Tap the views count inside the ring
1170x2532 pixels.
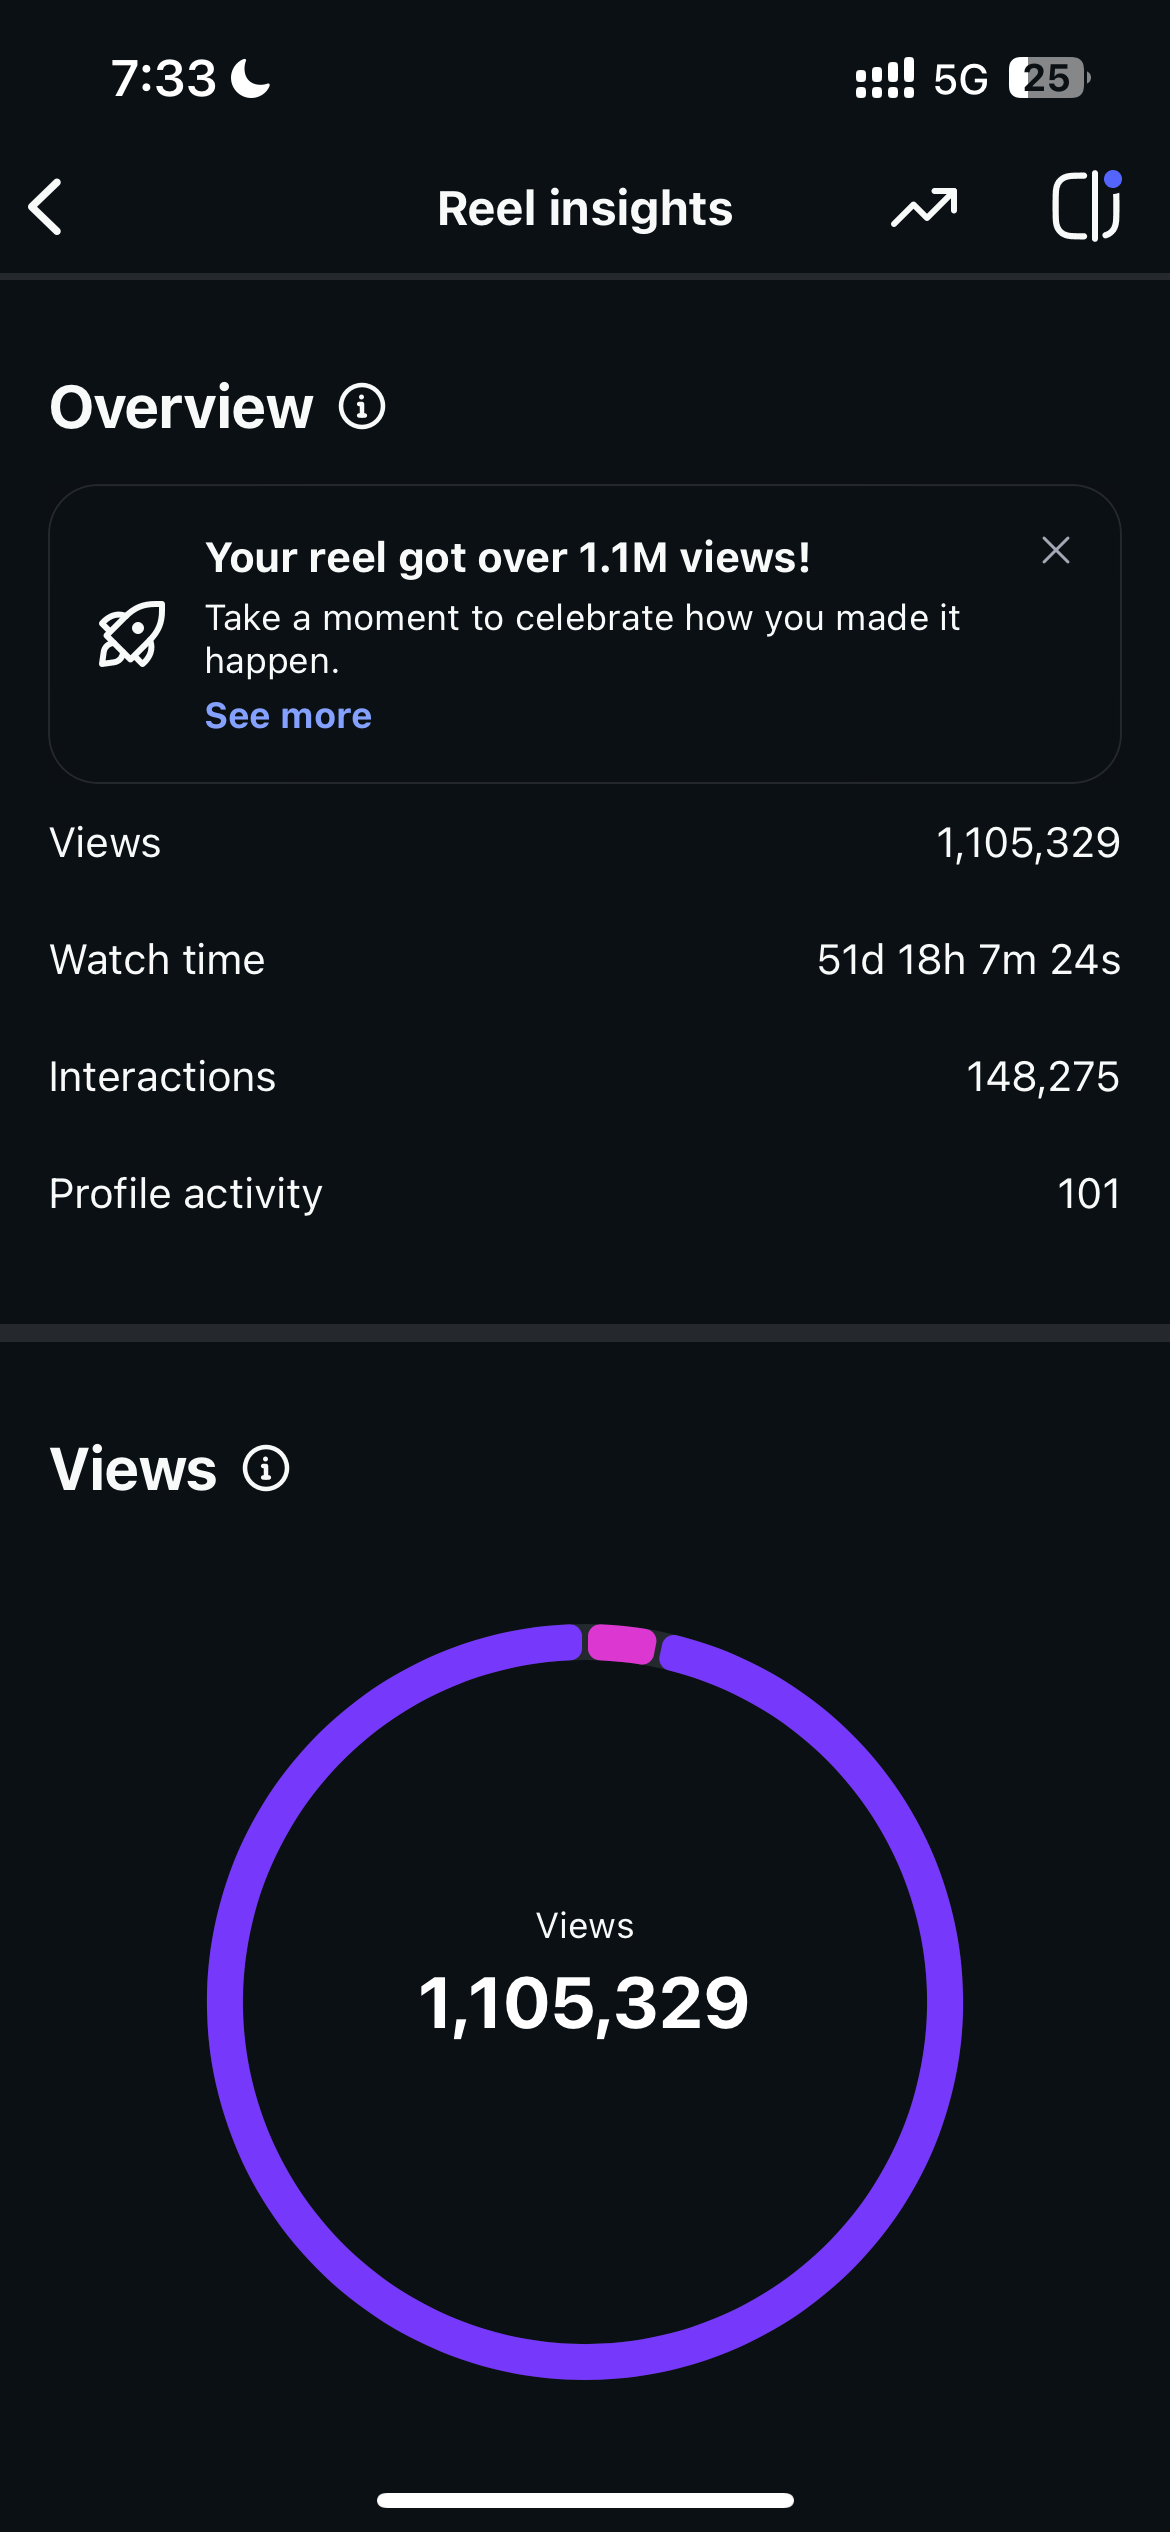585,2003
